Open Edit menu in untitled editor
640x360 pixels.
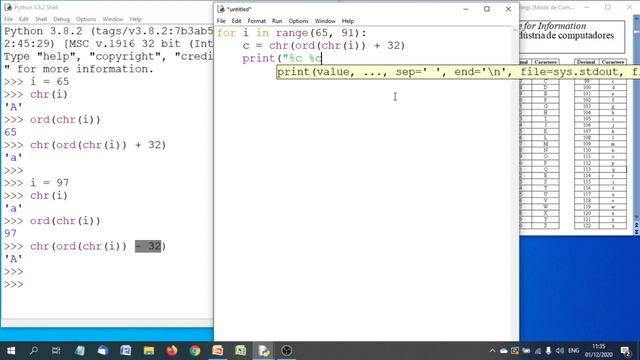coord(237,21)
